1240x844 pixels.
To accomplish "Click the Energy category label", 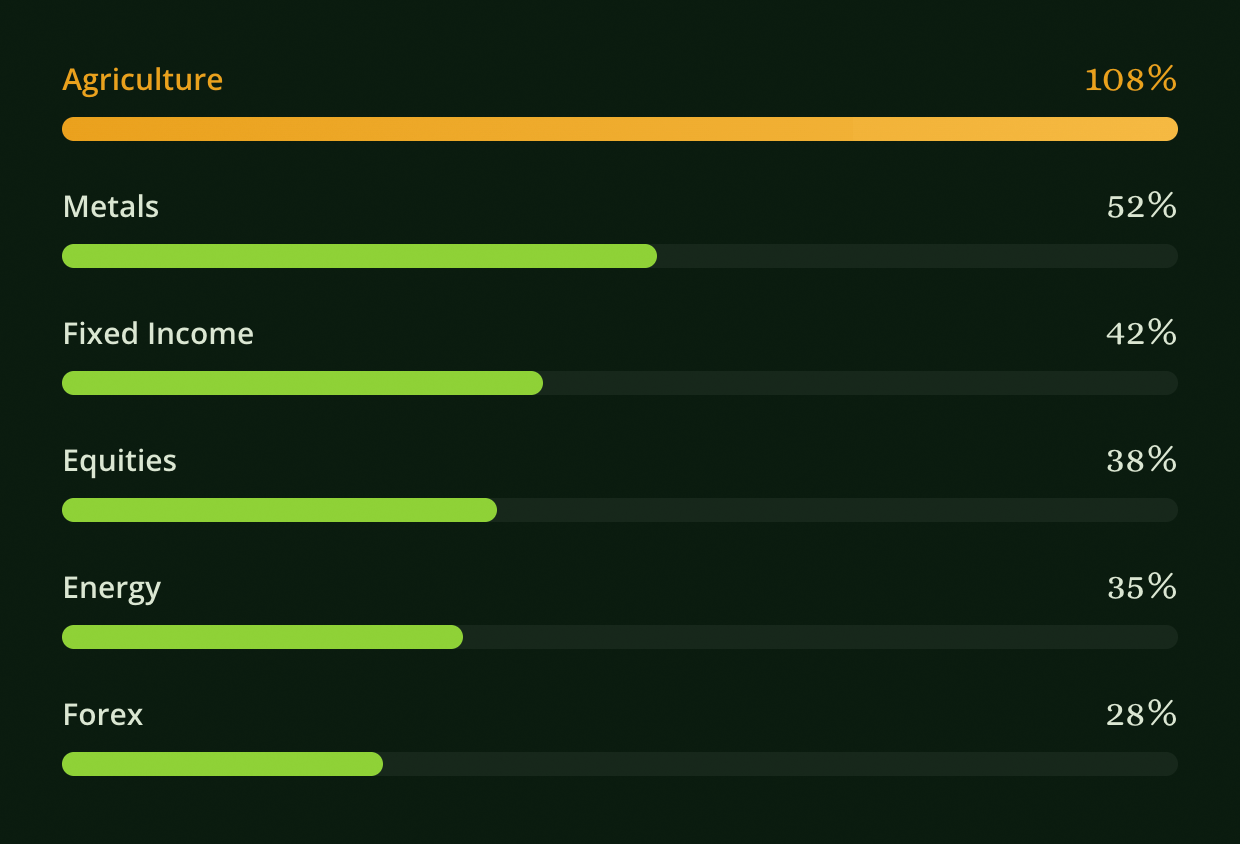I will [112, 589].
